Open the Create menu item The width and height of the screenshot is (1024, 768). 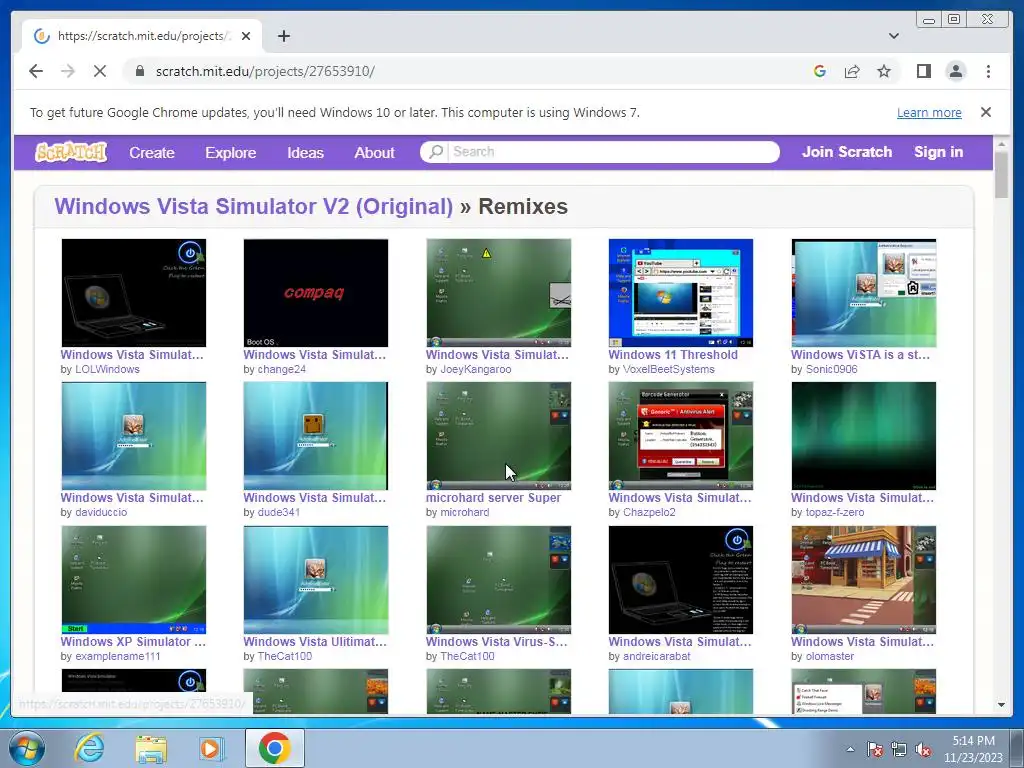click(152, 153)
